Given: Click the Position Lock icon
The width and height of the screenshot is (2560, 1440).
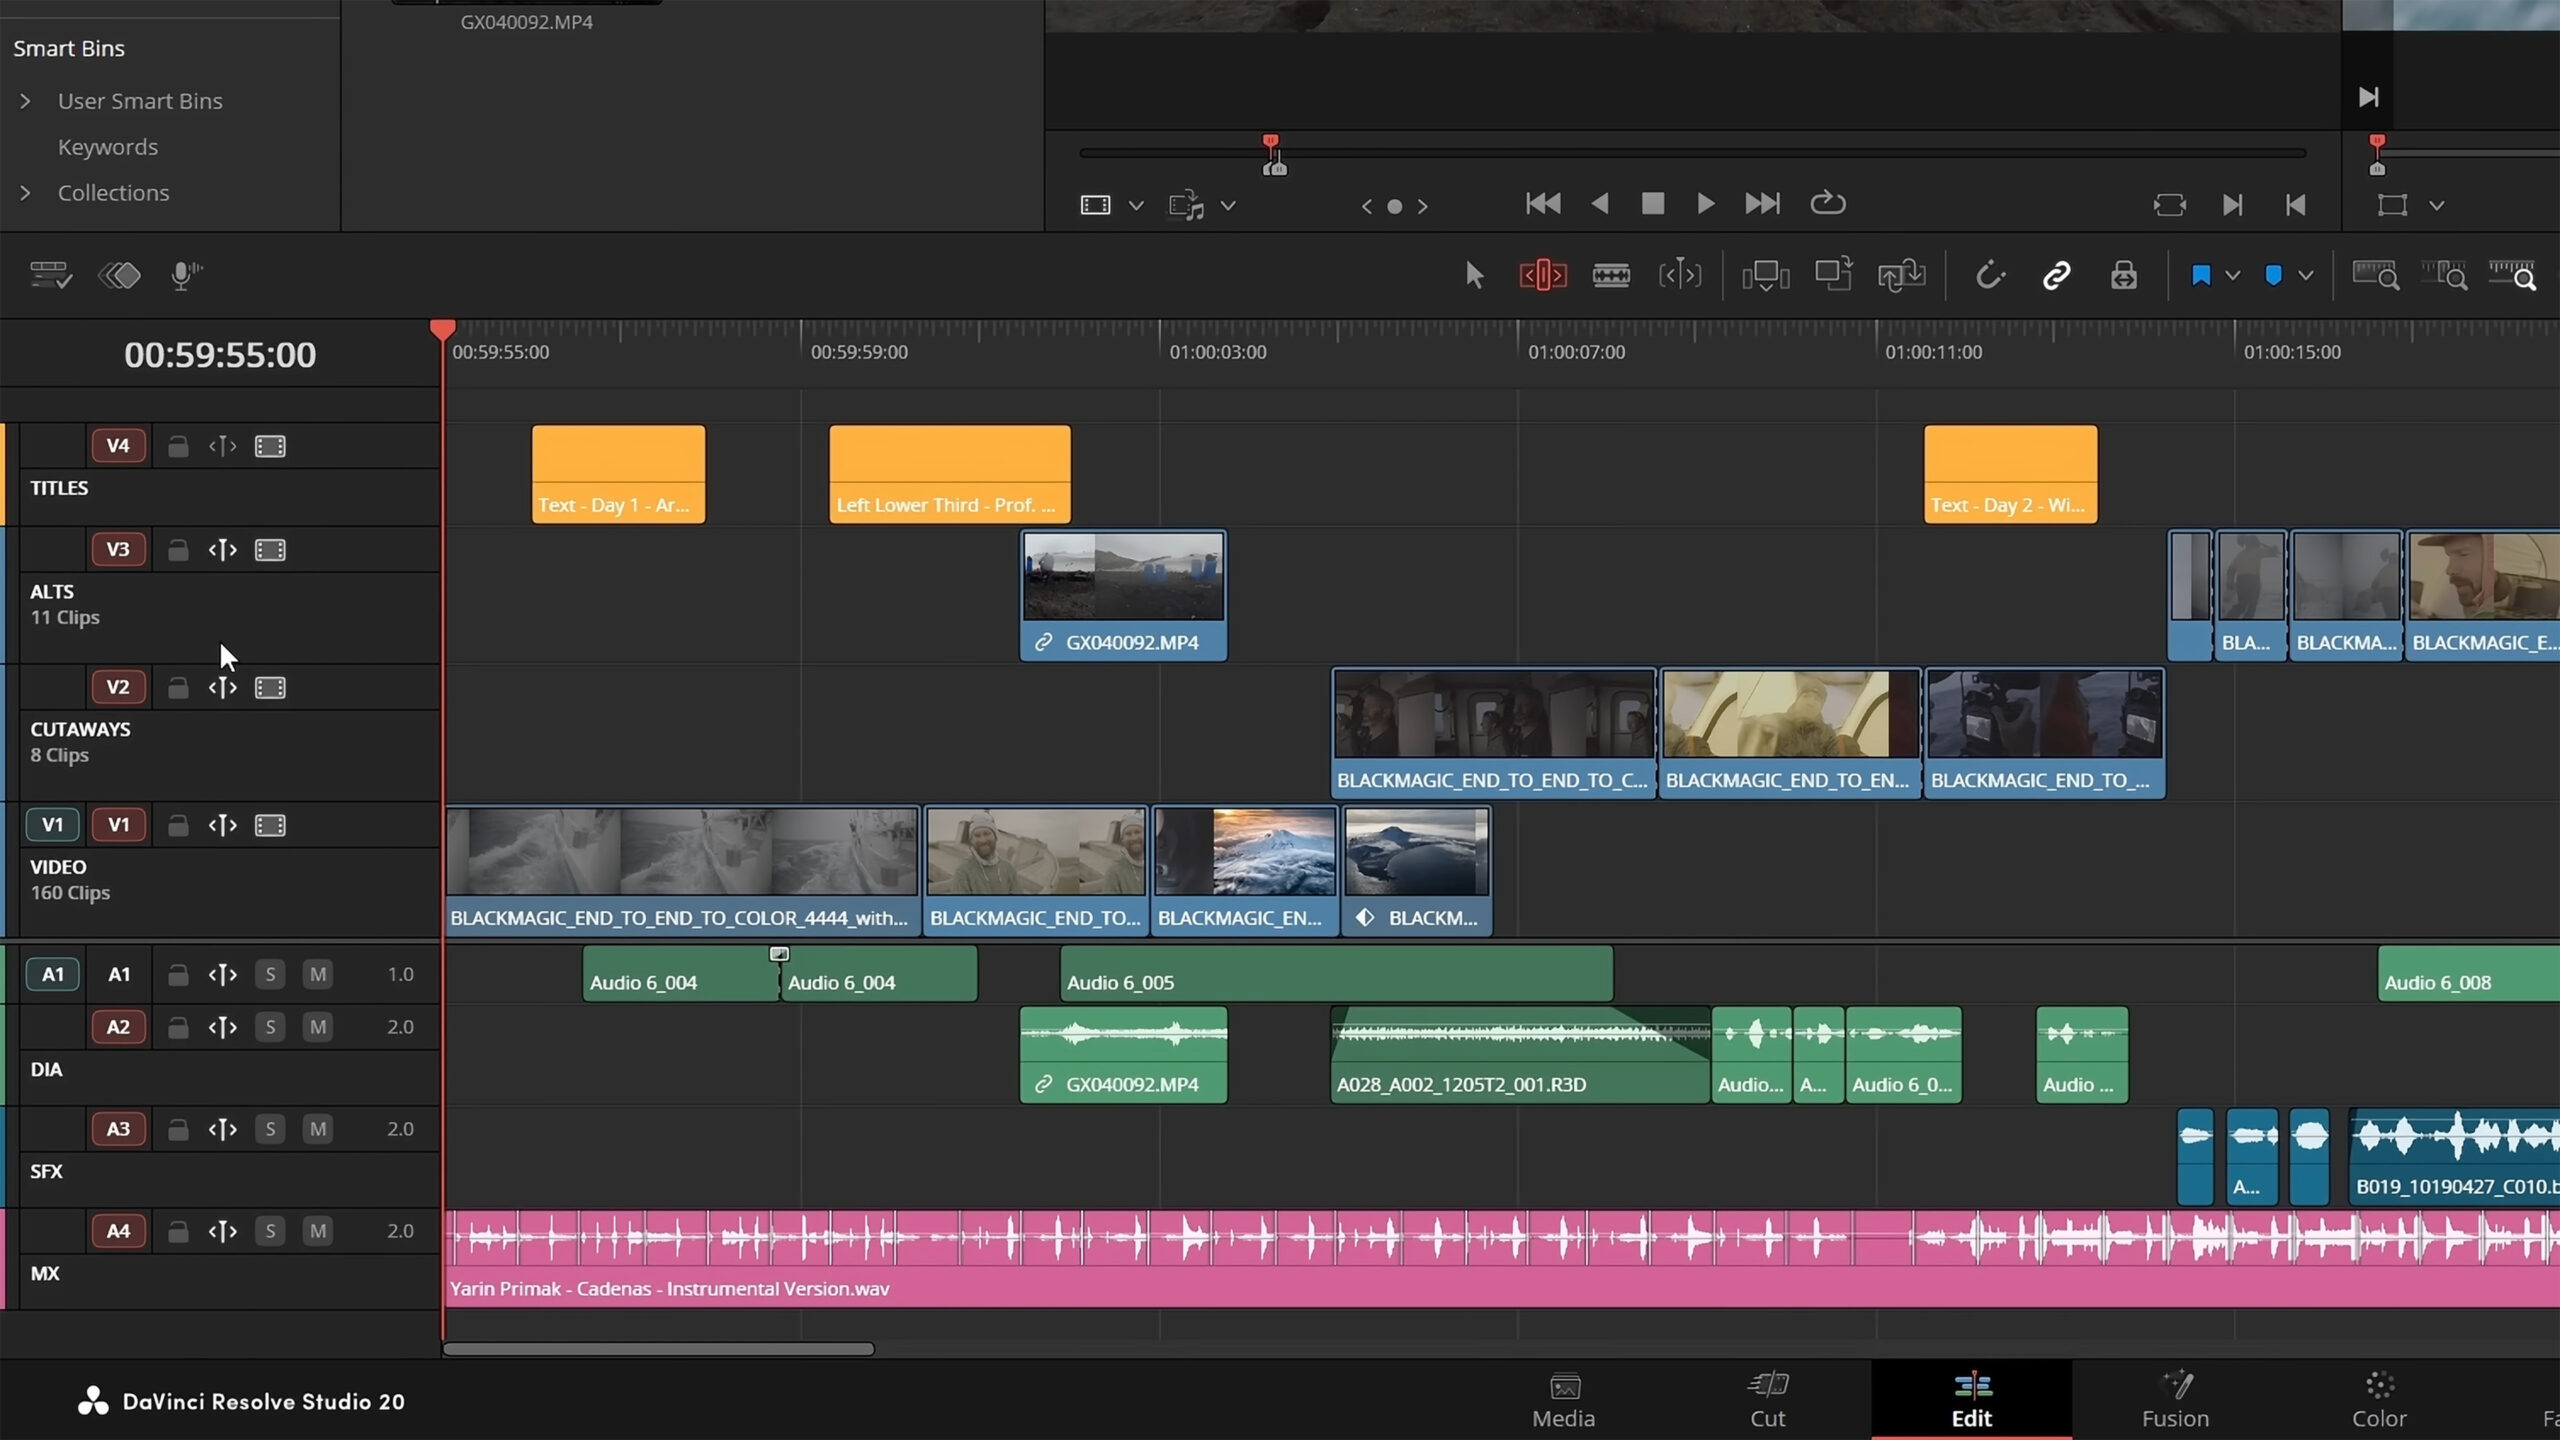Looking at the screenshot, I should [2124, 274].
